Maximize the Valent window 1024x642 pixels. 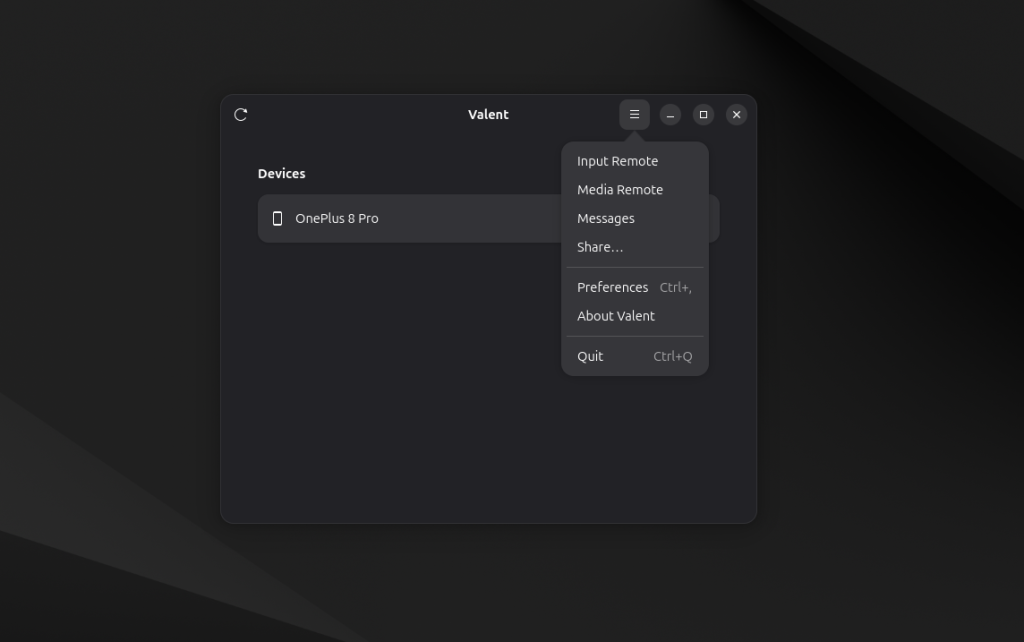[x=703, y=115]
